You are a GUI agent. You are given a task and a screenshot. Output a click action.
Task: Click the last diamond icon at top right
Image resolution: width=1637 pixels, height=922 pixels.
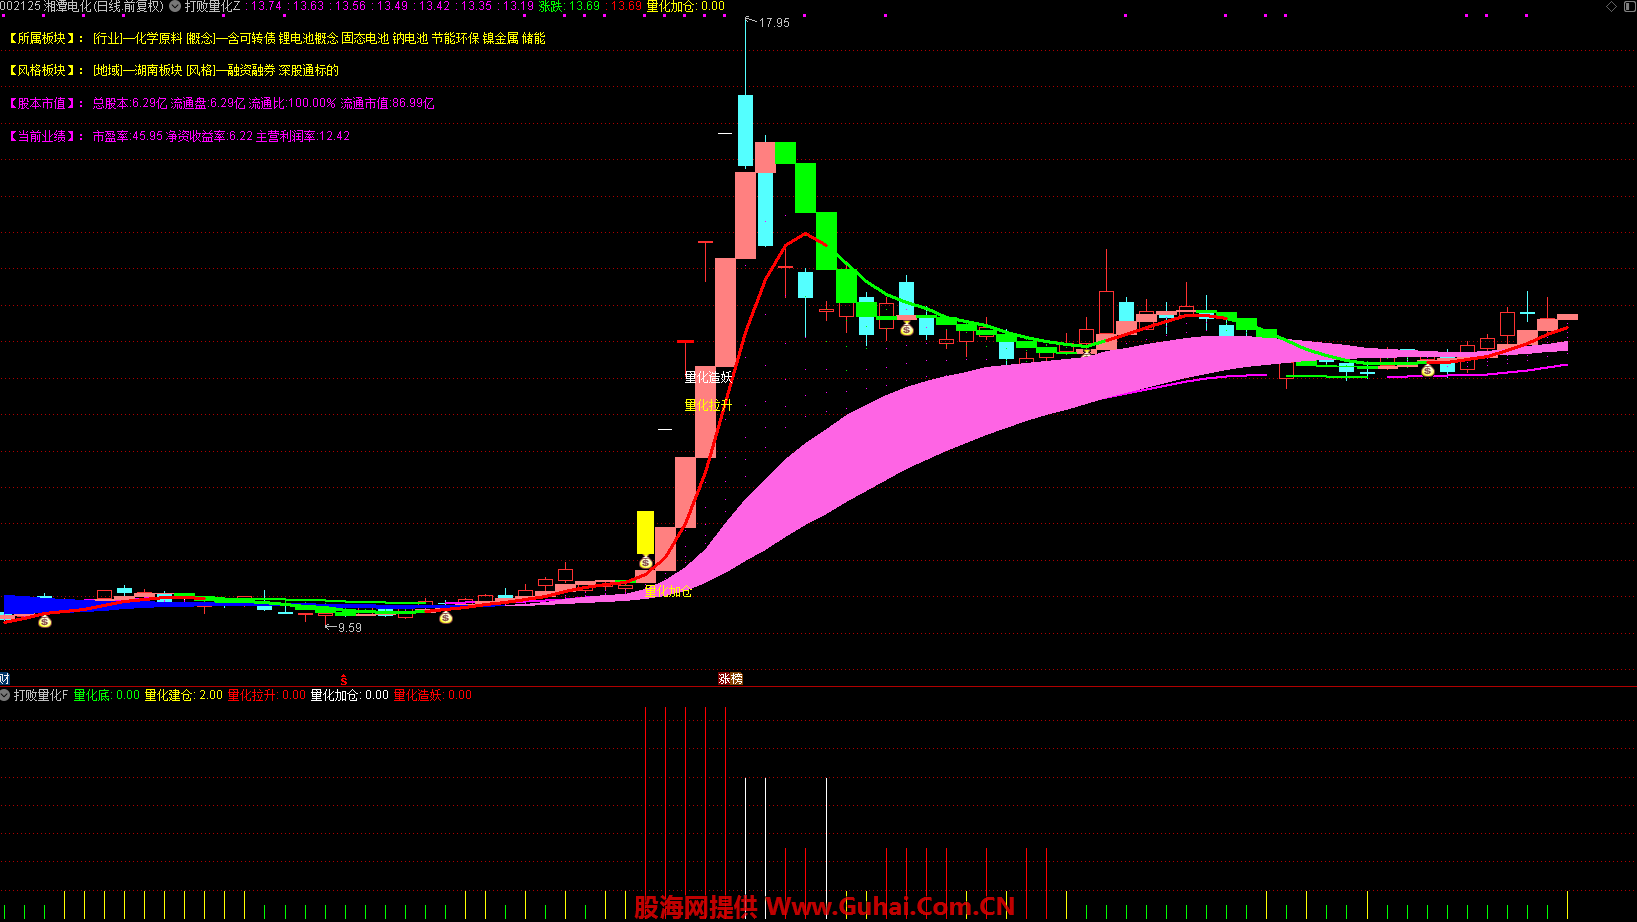point(1628,6)
